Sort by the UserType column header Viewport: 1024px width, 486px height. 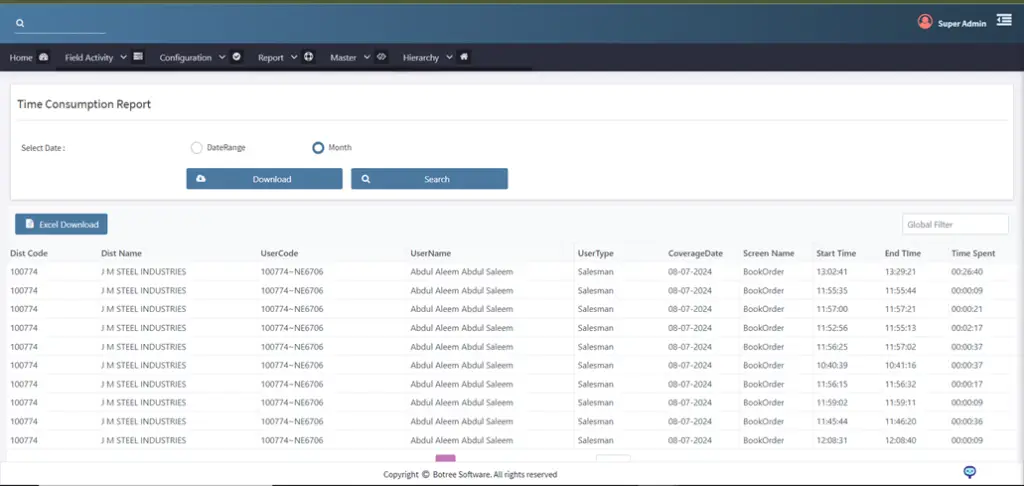tap(596, 253)
